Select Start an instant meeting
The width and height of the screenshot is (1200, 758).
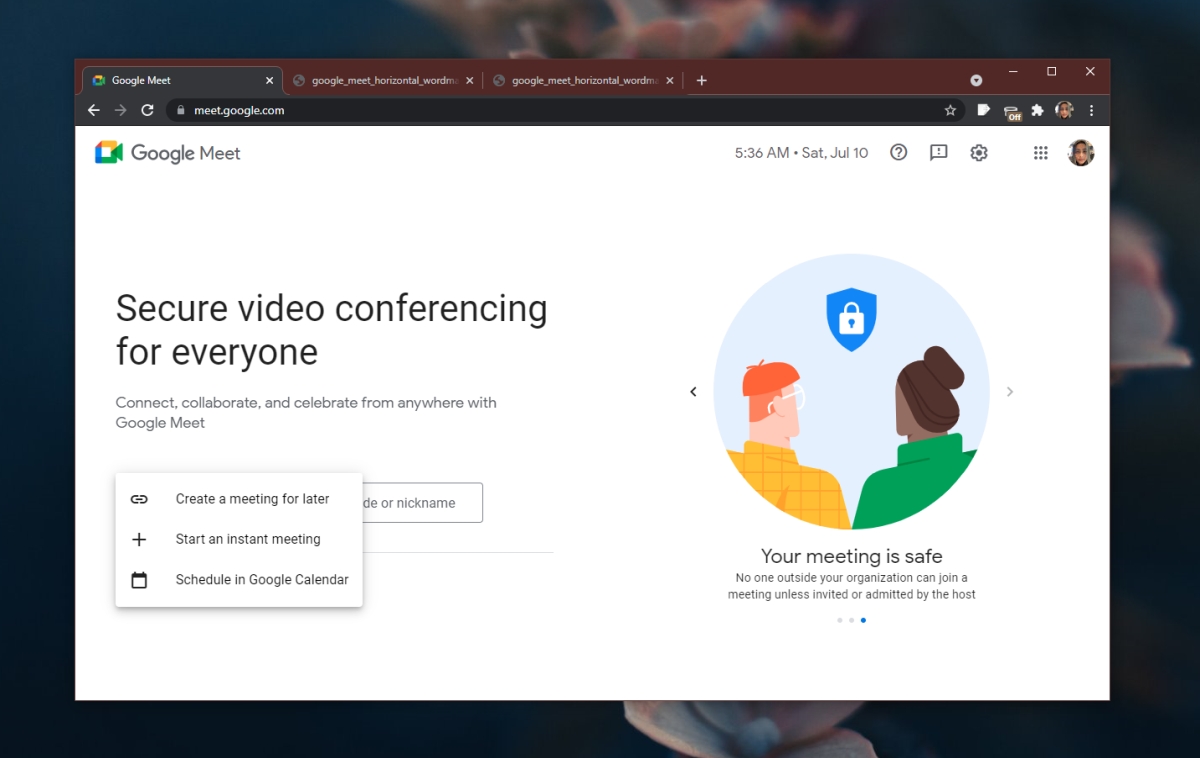point(248,539)
